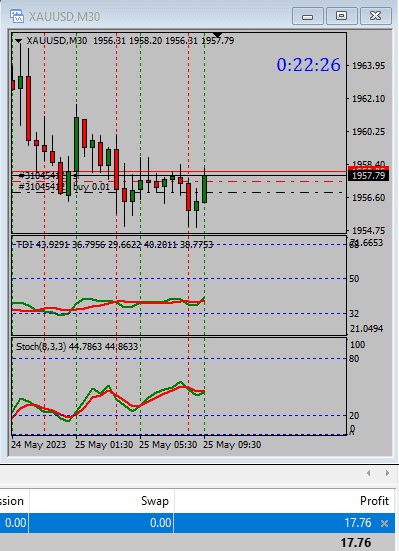Click the Swap value 0.00 in highlighted row

(161, 523)
